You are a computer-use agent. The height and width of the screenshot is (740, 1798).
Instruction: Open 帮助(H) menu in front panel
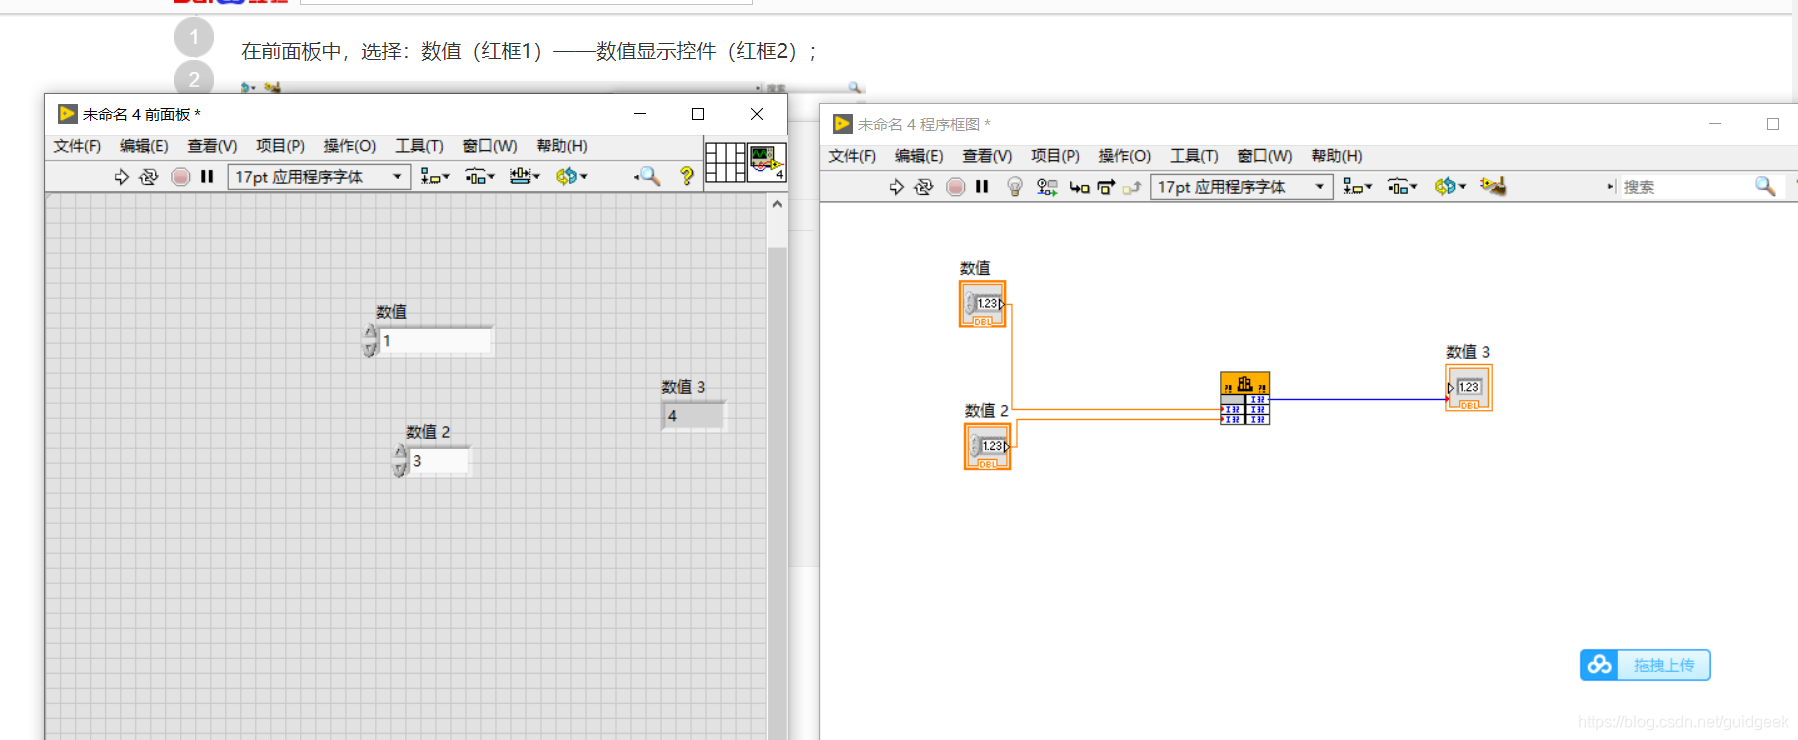[x=562, y=146]
